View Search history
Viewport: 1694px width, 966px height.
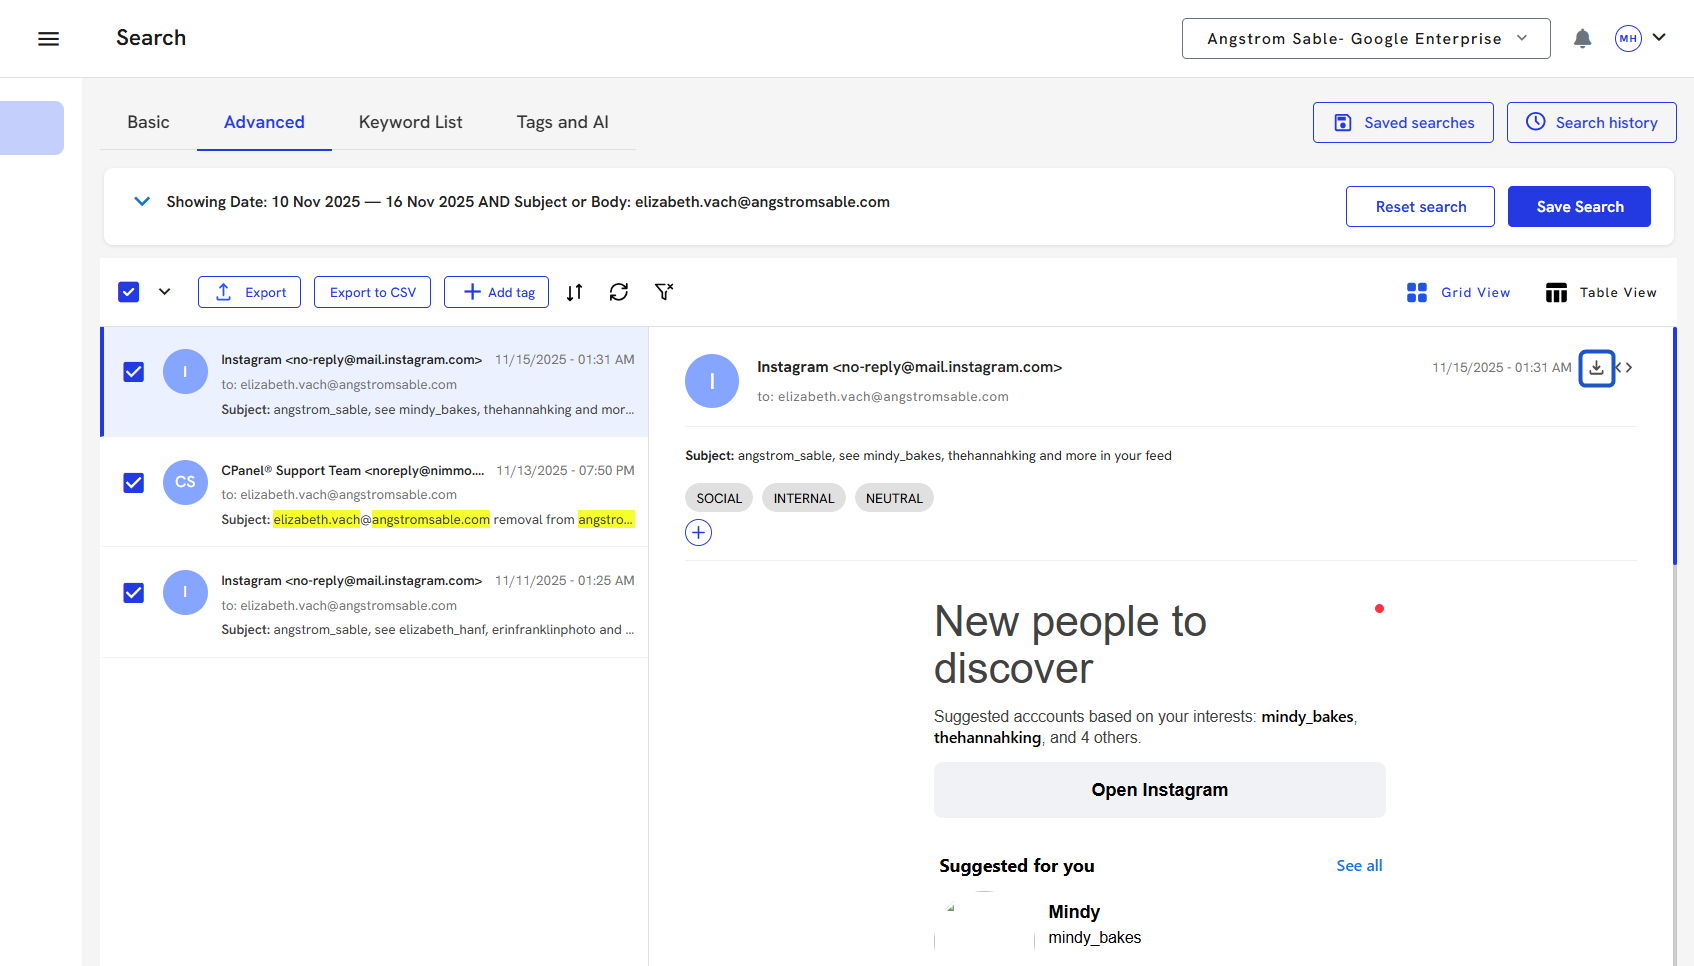(x=1592, y=123)
